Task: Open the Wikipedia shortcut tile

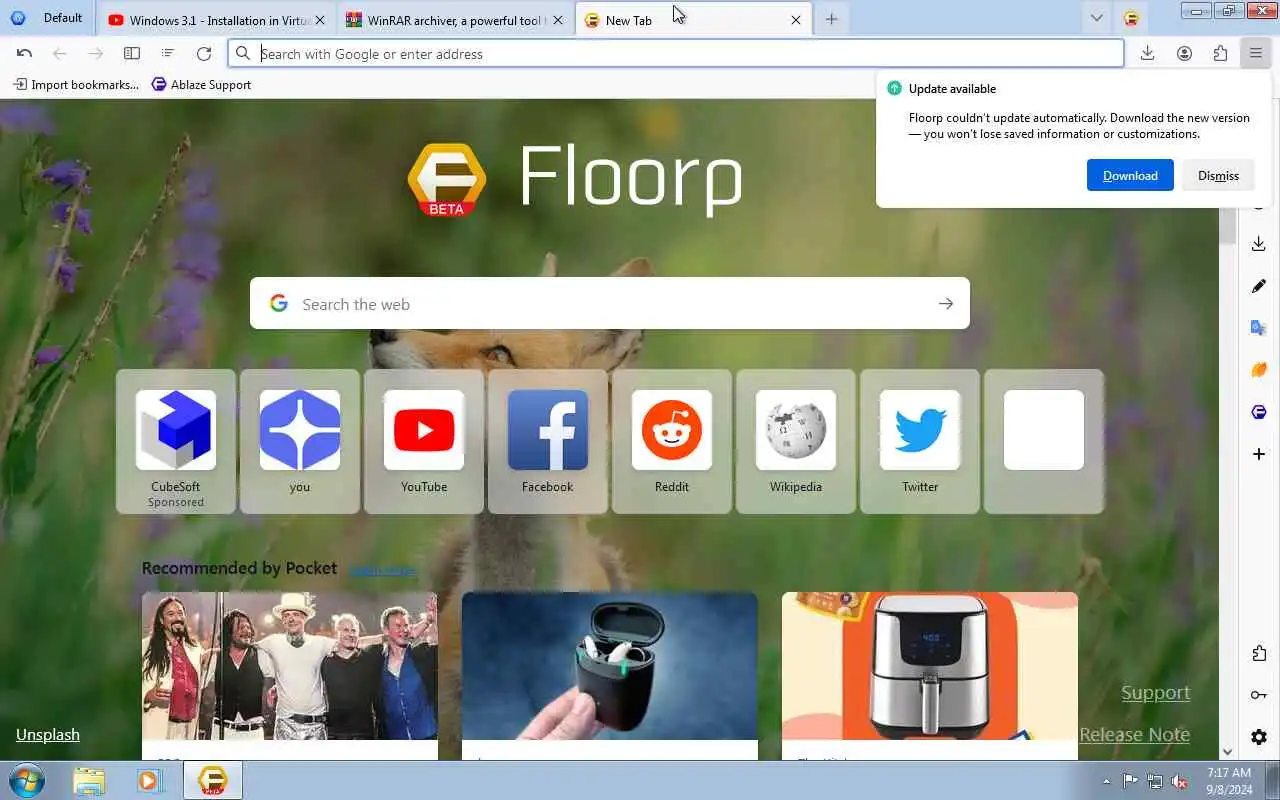Action: (796, 441)
